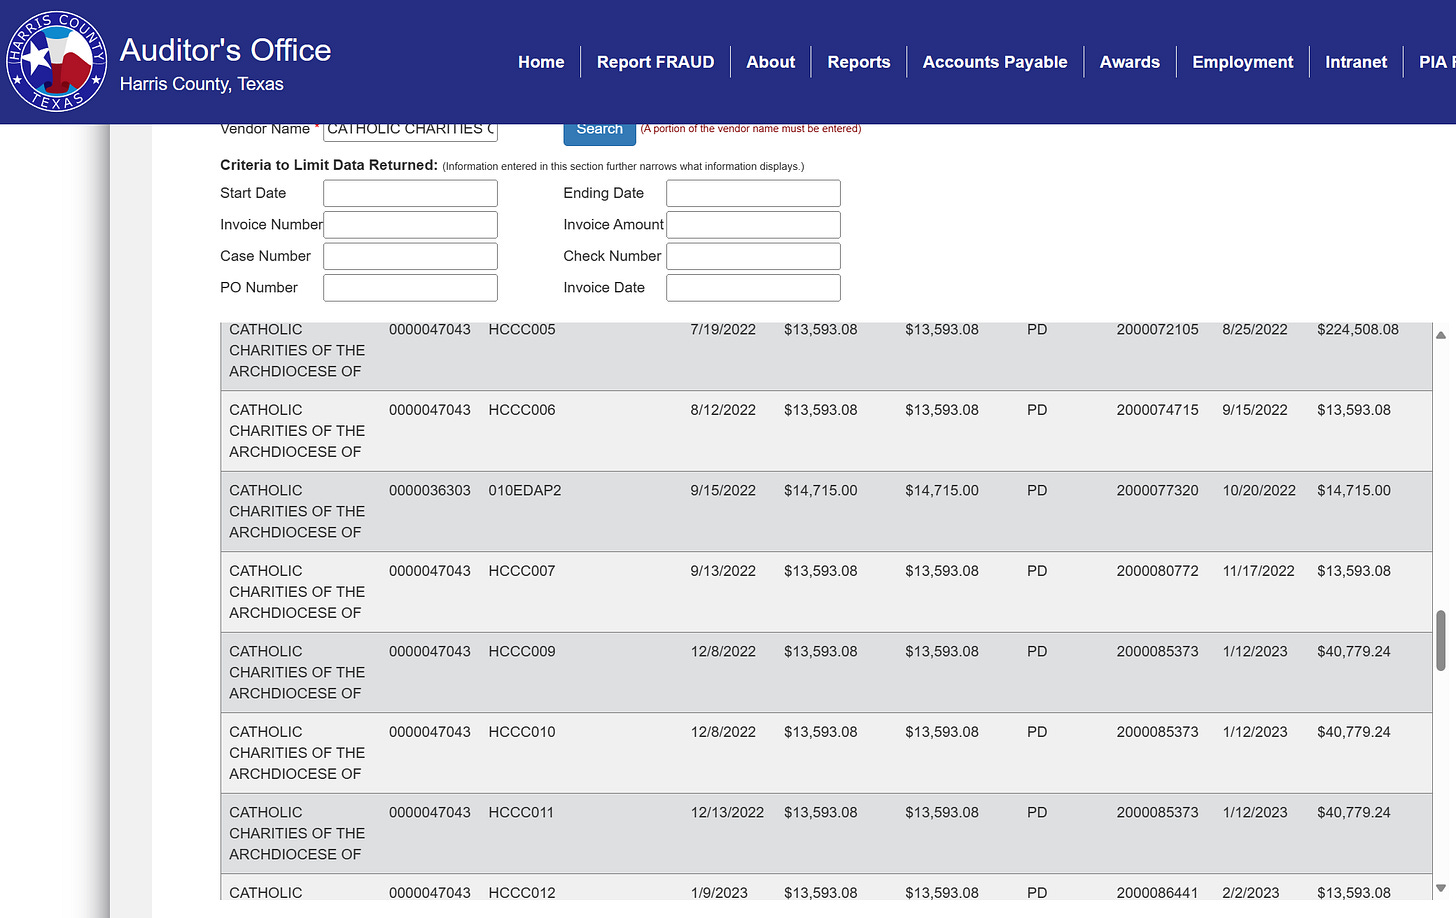The width and height of the screenshot is (1456, 918).
Task: Go to the Employment page
Action: (1242, 62)
